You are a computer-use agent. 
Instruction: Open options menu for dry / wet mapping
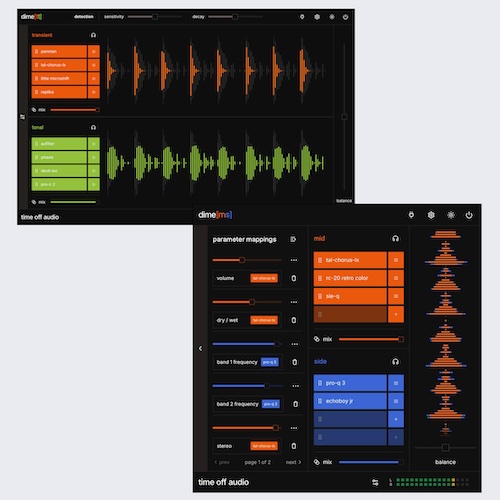tap(294, 302)
